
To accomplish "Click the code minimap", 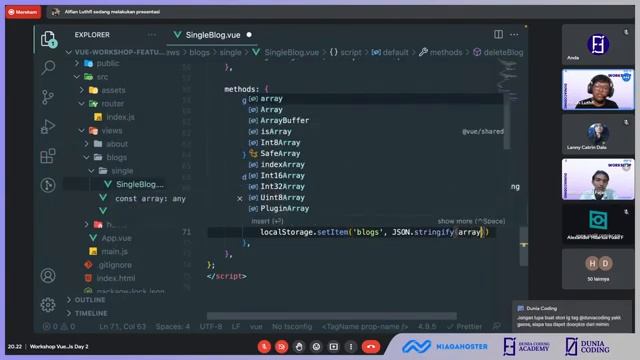I will coord(507,80).
